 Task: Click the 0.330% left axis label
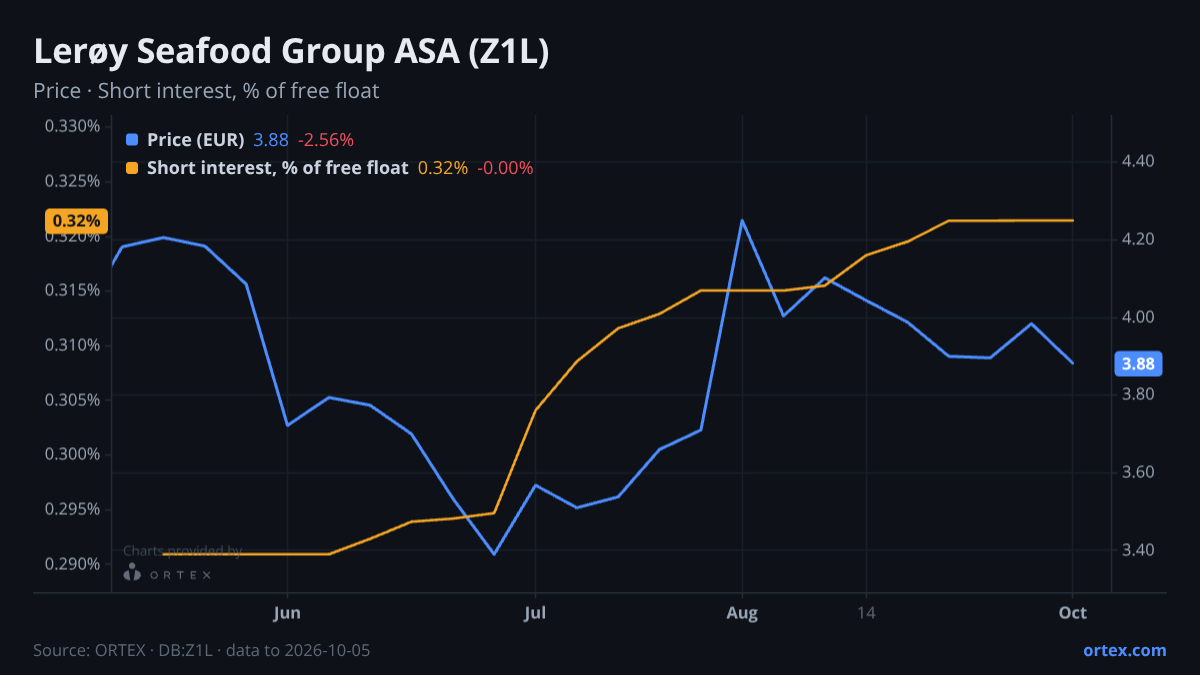click(72, 126)
